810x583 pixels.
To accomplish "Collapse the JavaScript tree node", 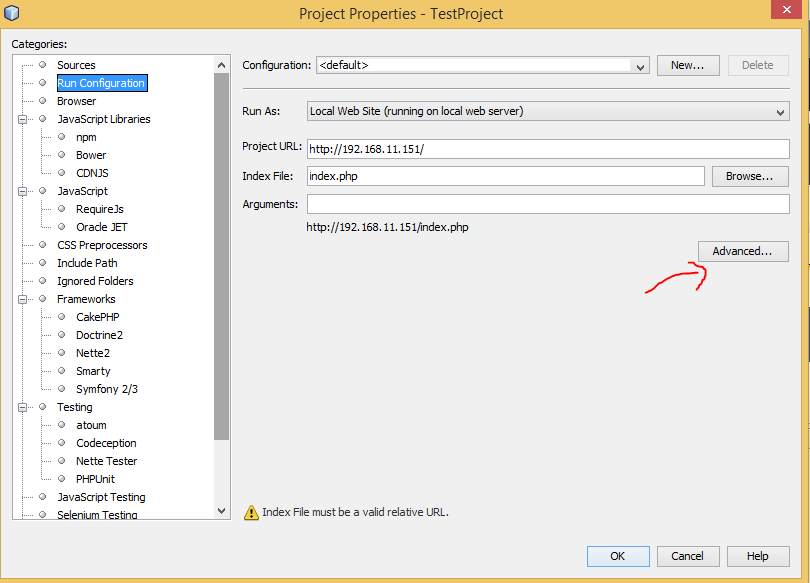I will 22,191.
